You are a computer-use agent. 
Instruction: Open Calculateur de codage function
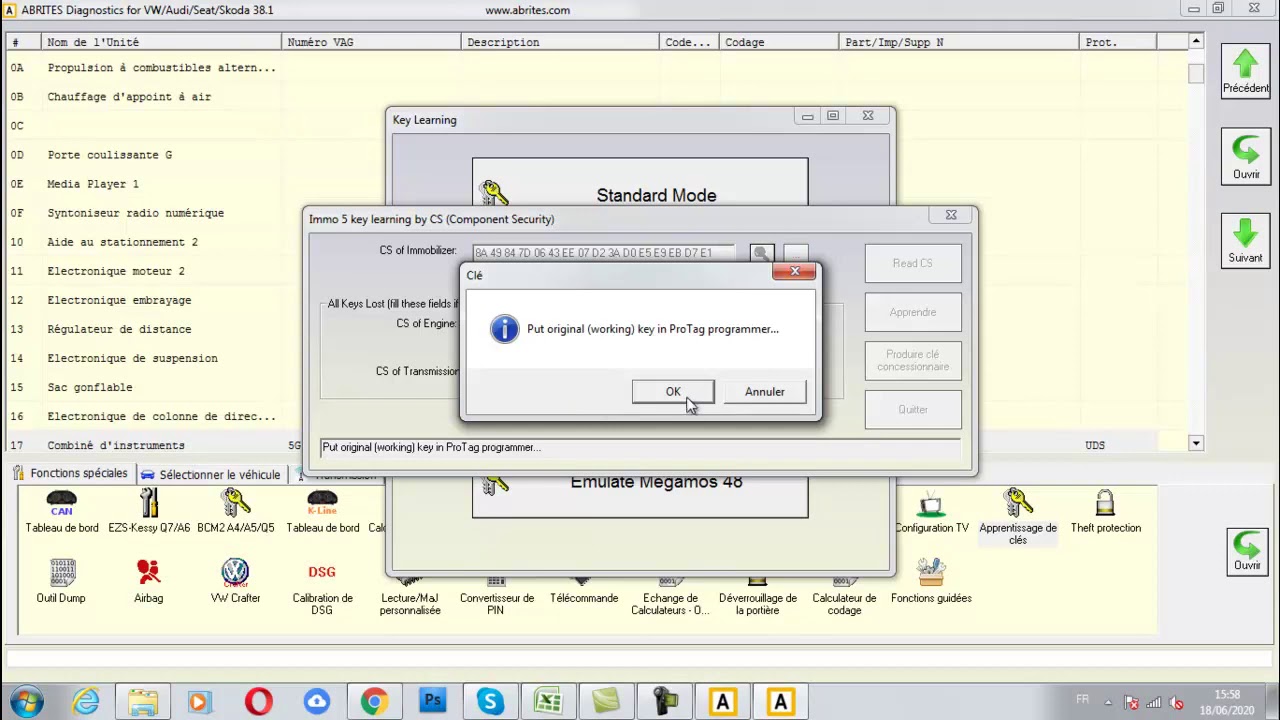(x=844, y=596)
